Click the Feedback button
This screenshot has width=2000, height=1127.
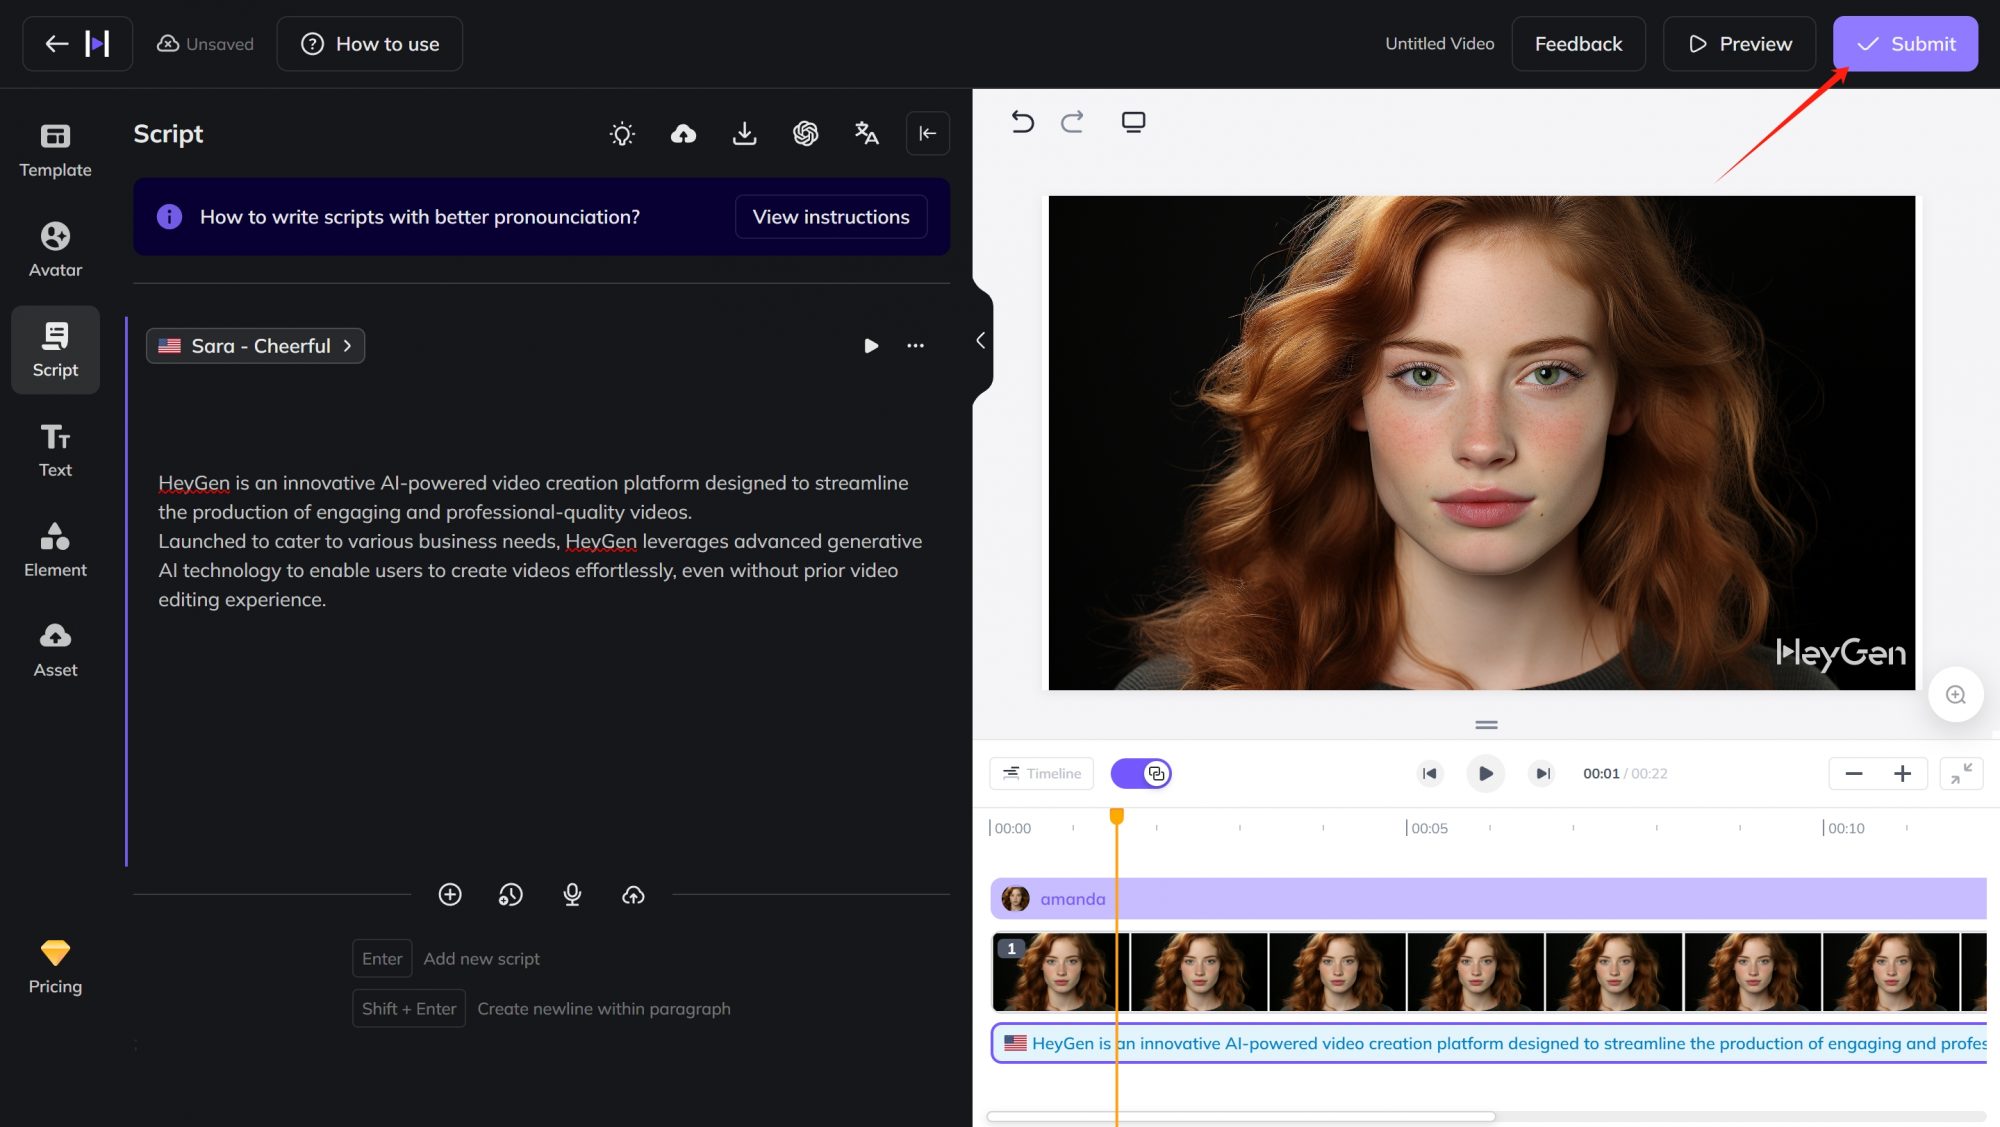[1578, 44]
